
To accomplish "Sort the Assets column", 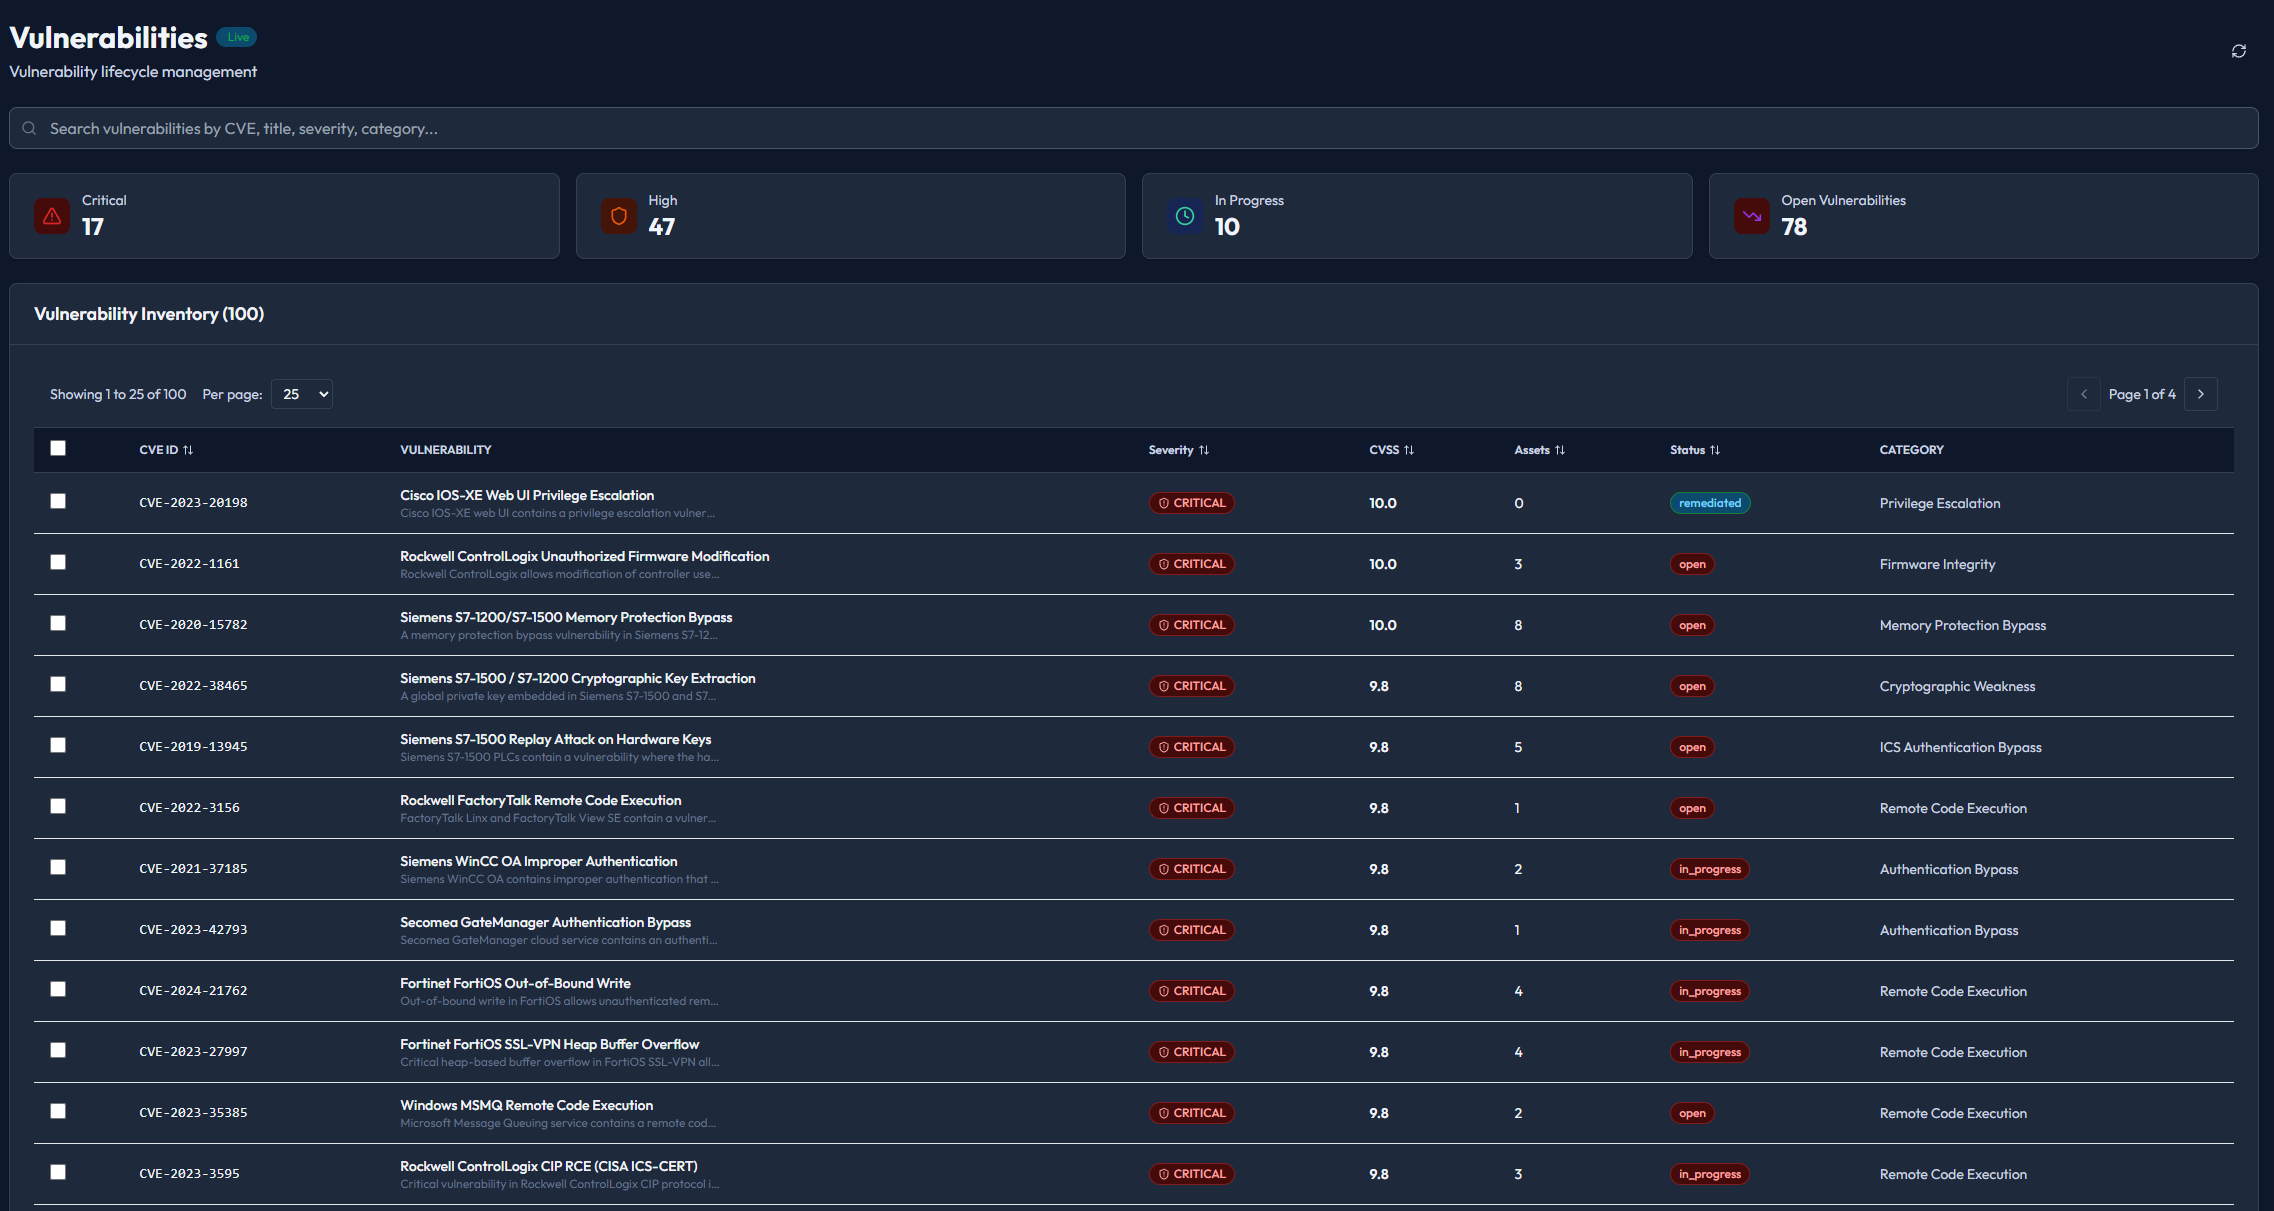I will coord(1562,450).
